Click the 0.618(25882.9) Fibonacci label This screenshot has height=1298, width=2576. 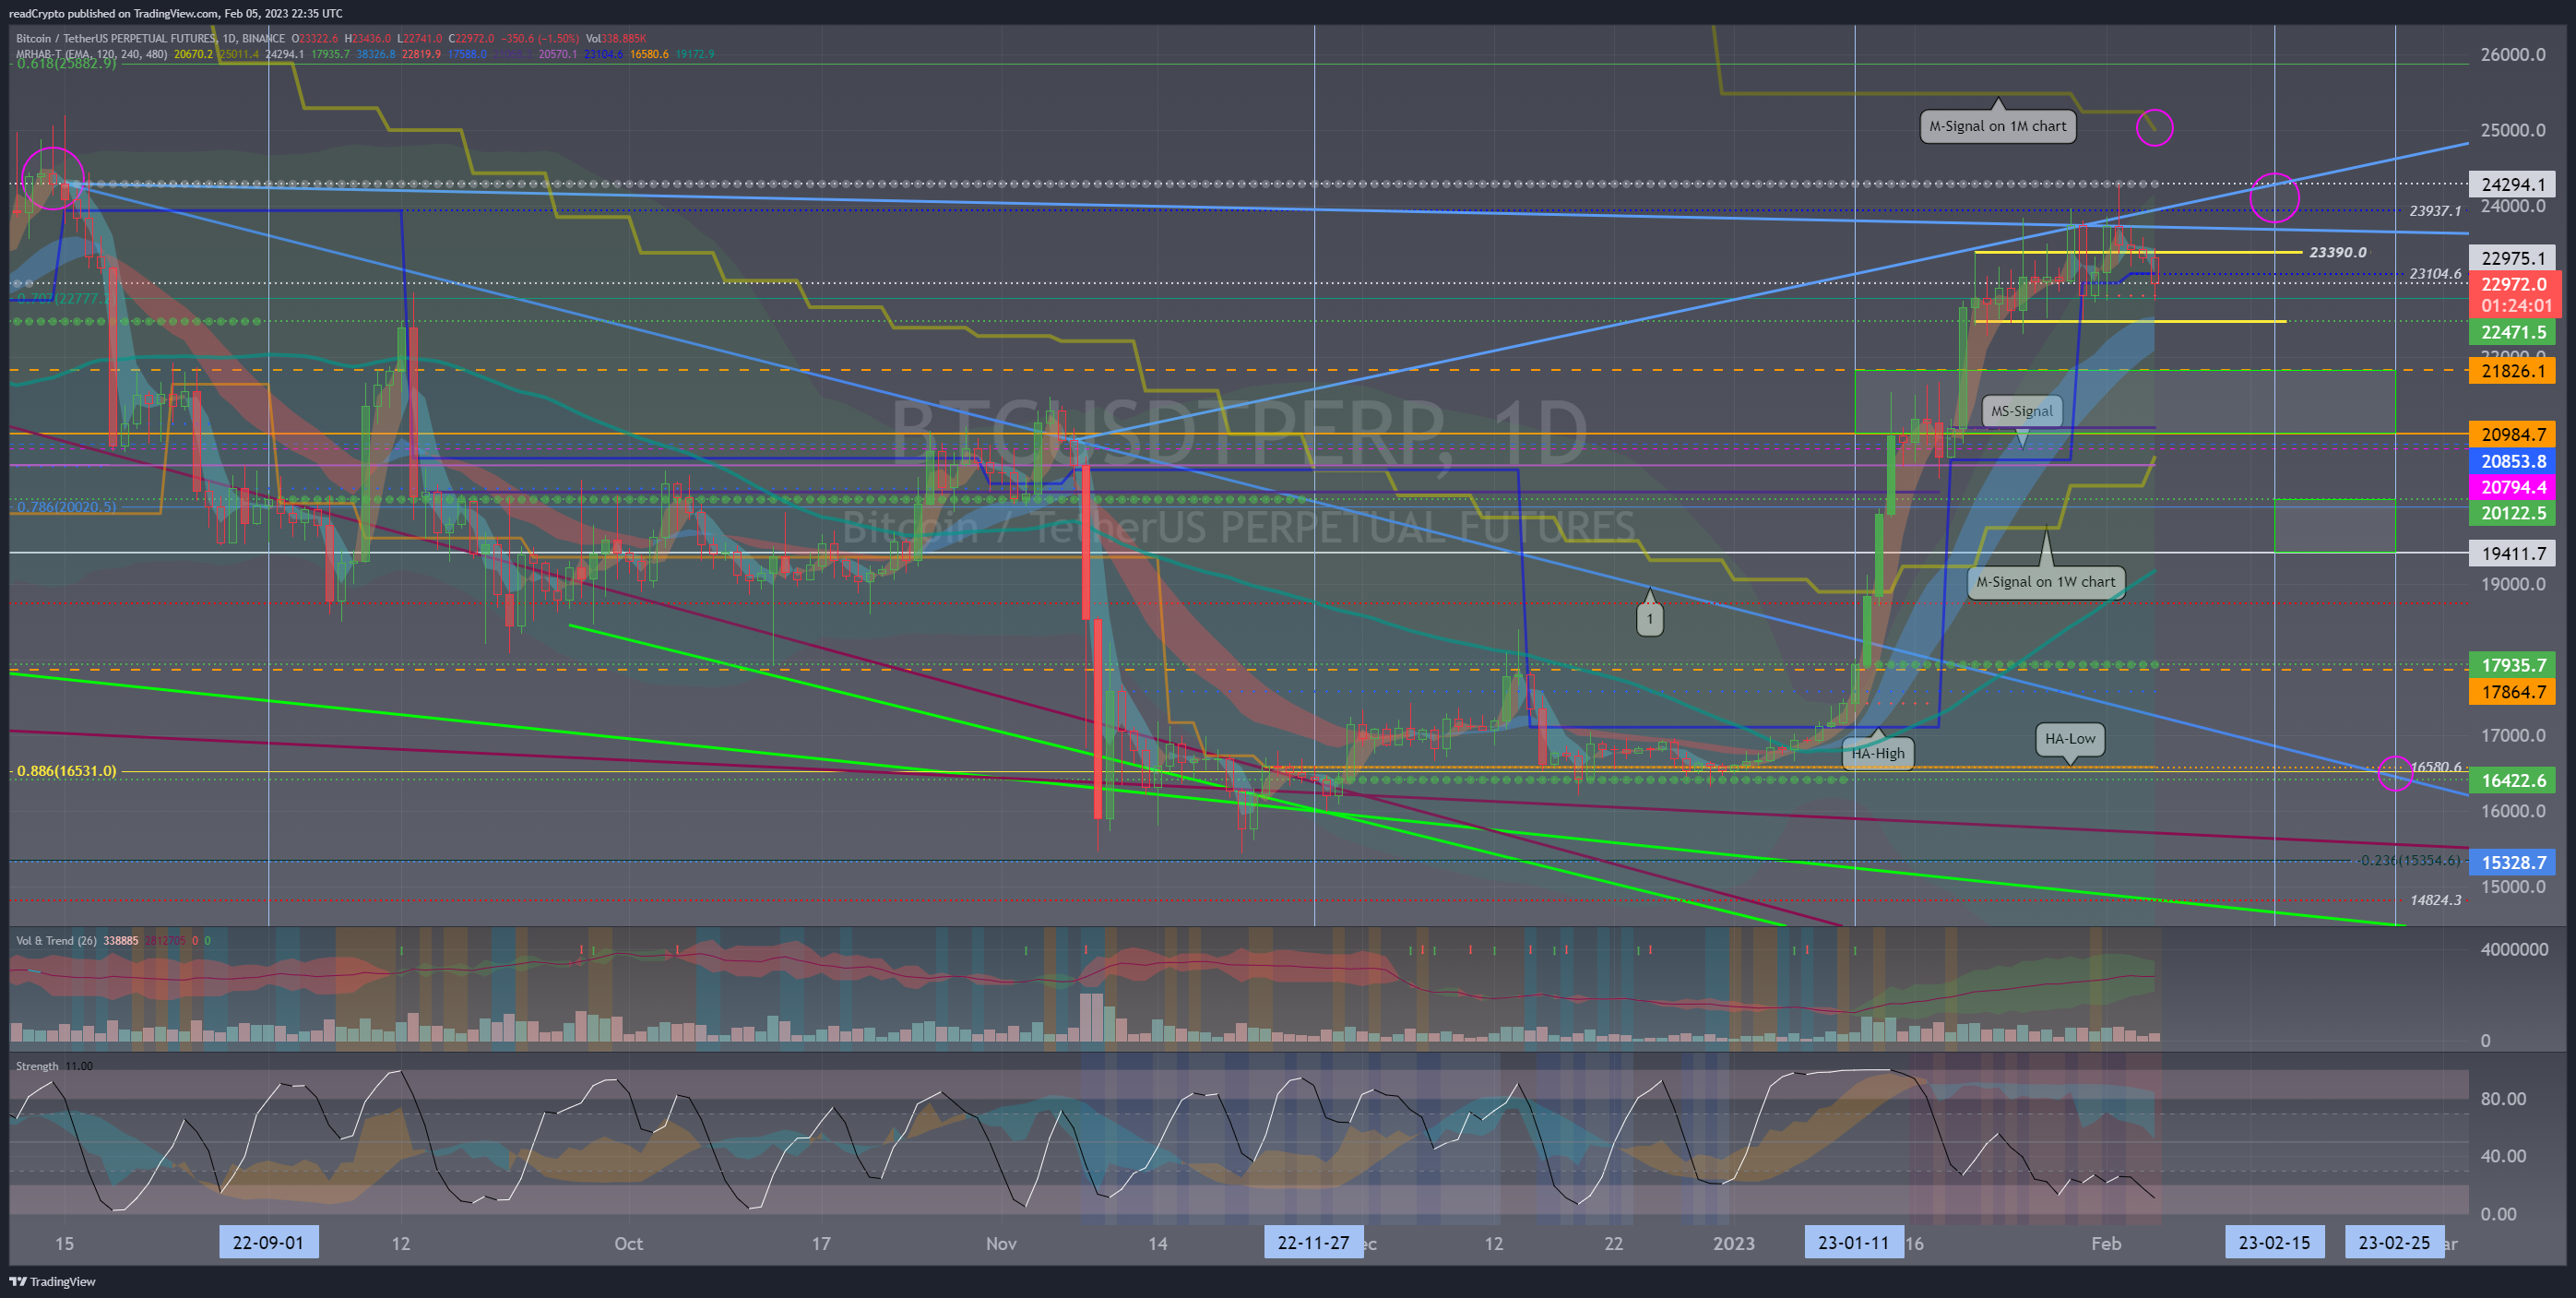click(x=66, y=63)
